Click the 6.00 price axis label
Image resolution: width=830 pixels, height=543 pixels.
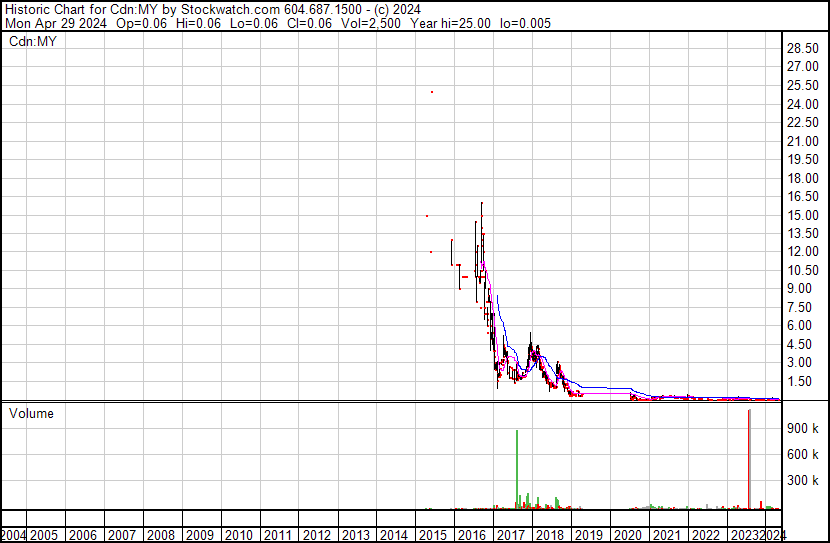coord(799,325)
